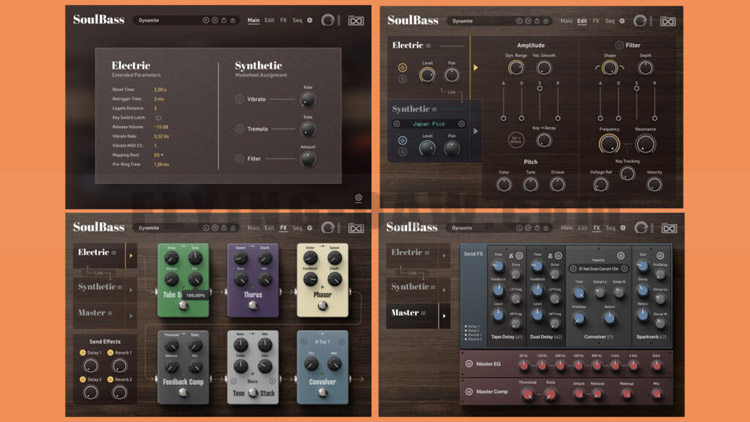This screenshot has height=422, width=750.
Task: Switch to the FX tab in Main view panel
Action: (x=283, y=20)
